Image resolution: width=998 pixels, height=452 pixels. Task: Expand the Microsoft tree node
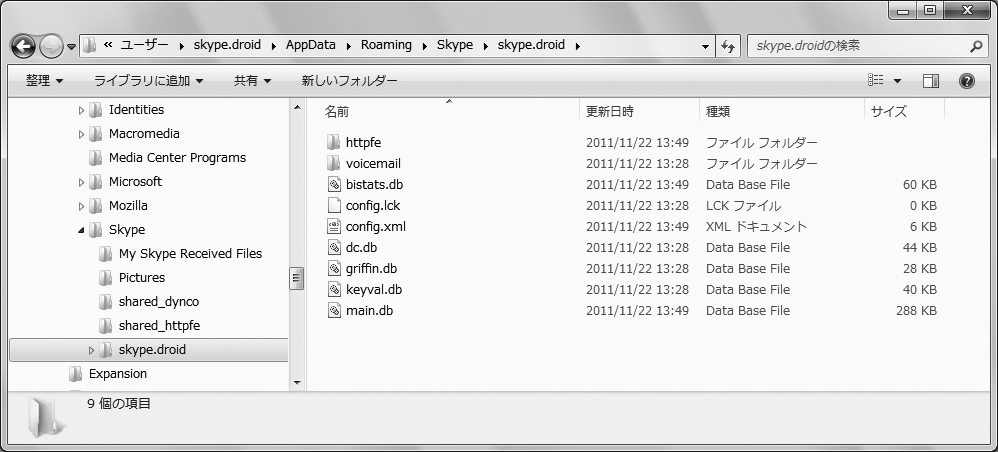81,182
